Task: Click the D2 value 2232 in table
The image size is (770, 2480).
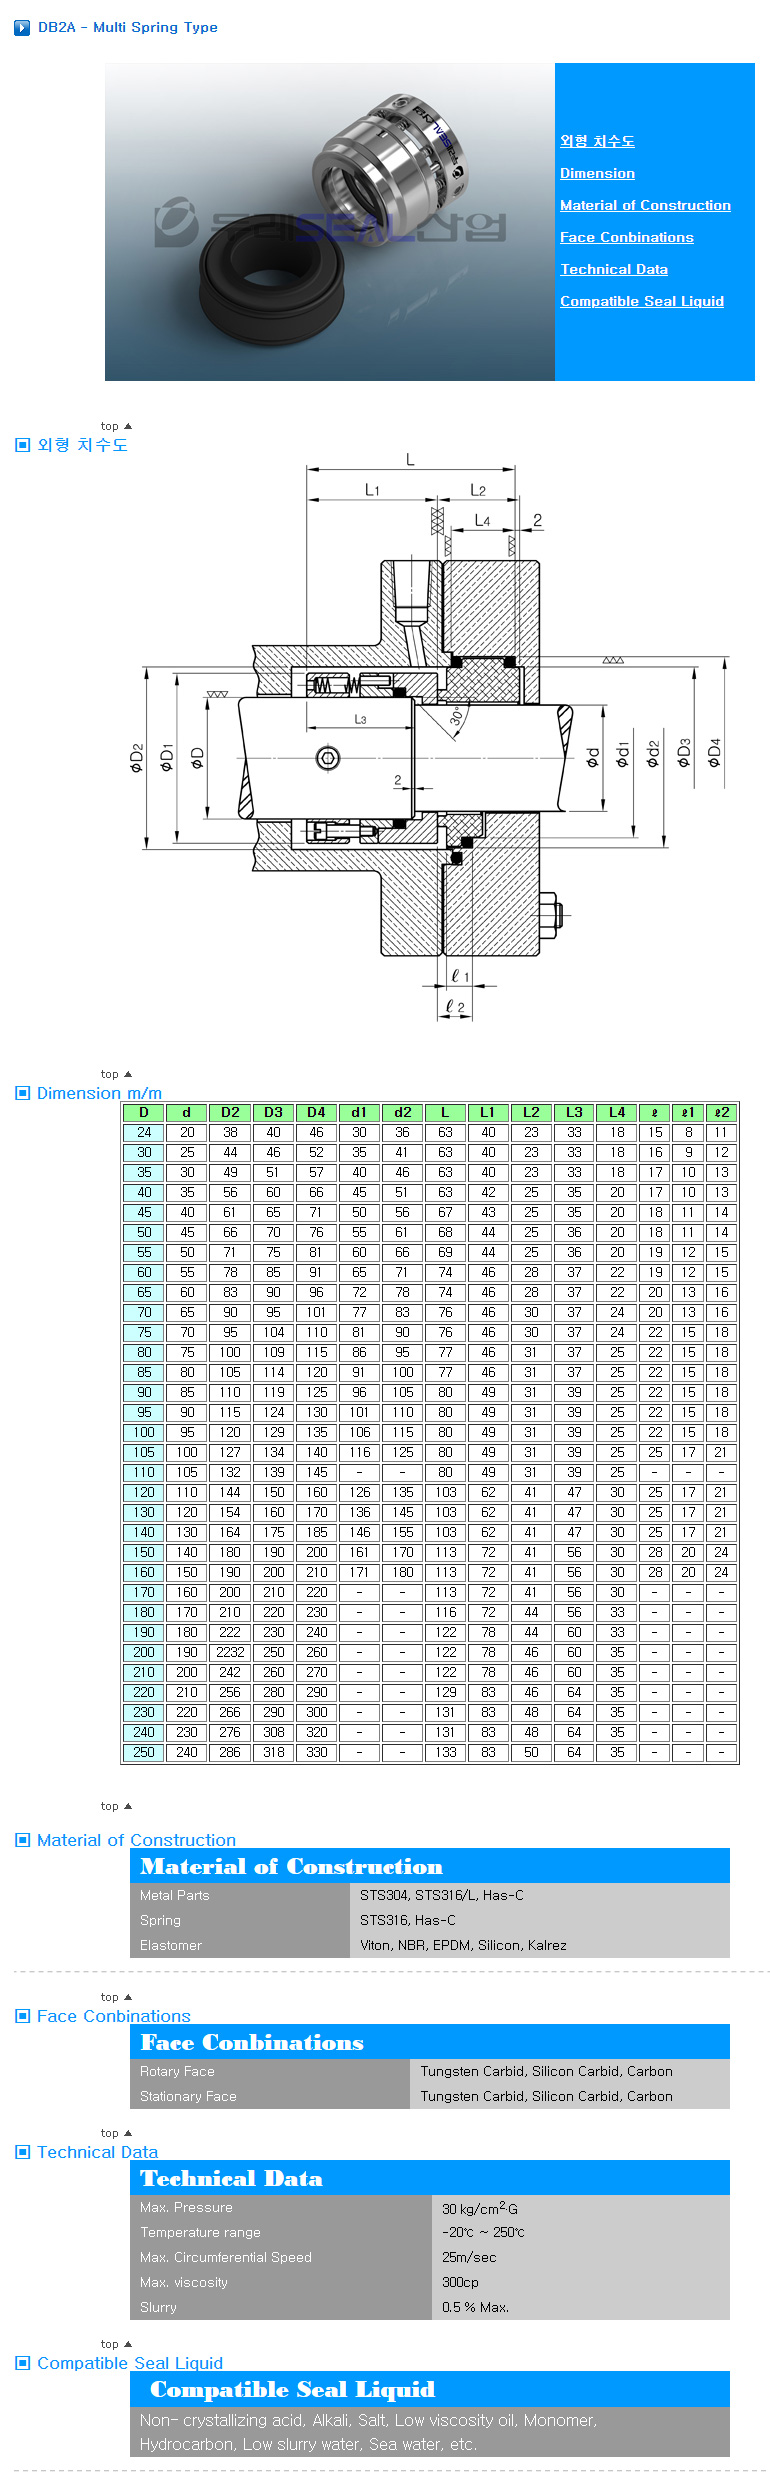Action: [x=230, y=1652]
